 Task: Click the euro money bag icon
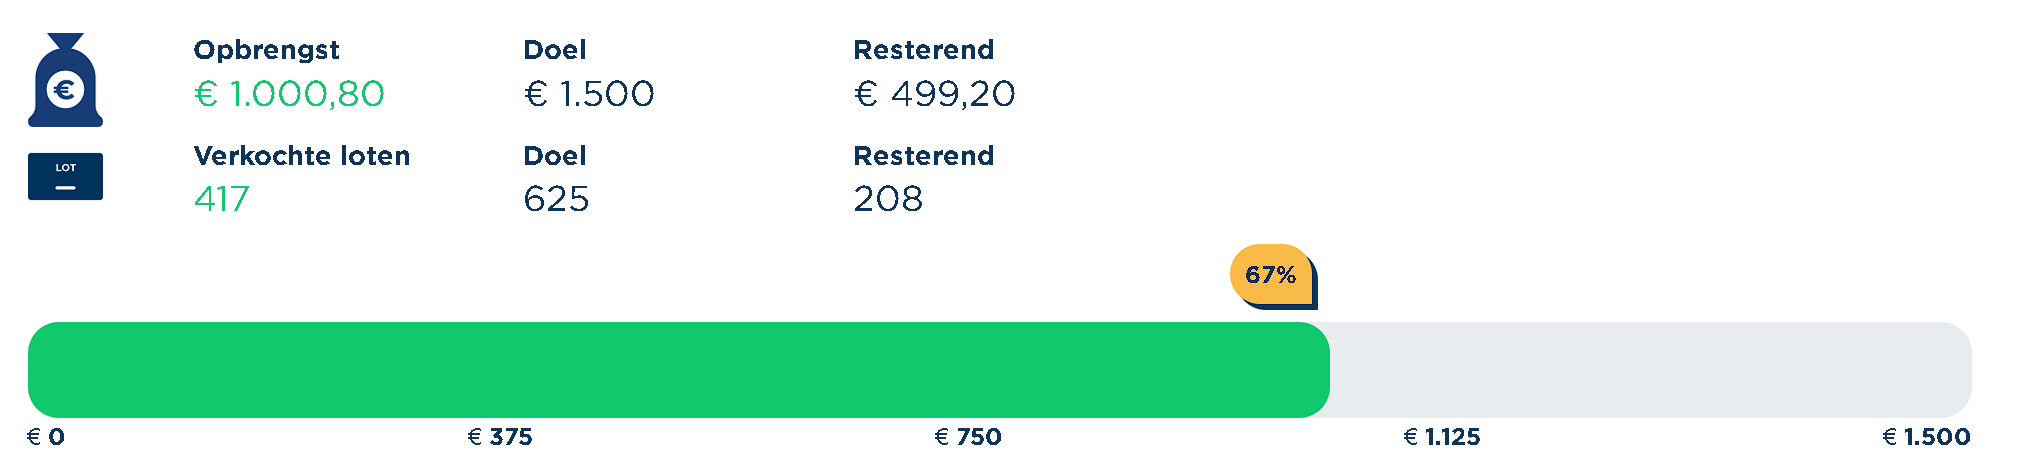(x=65, y=82)
